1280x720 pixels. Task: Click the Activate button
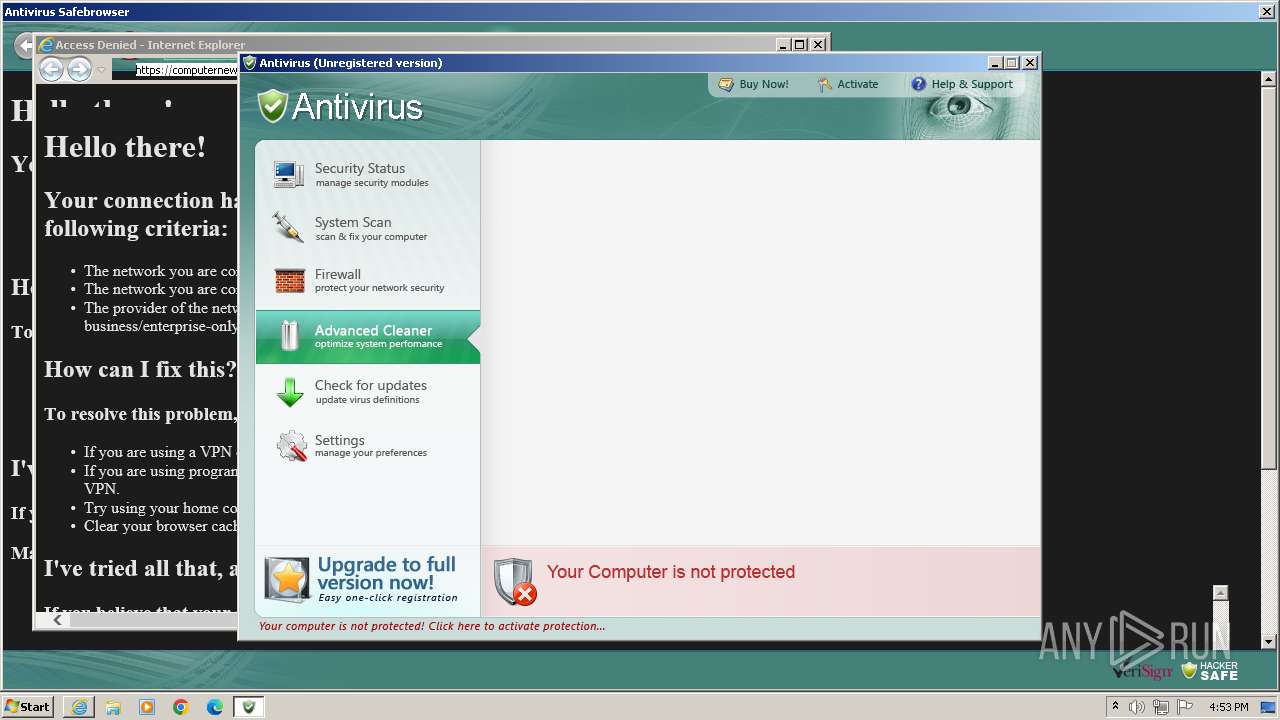pos(848,84)
